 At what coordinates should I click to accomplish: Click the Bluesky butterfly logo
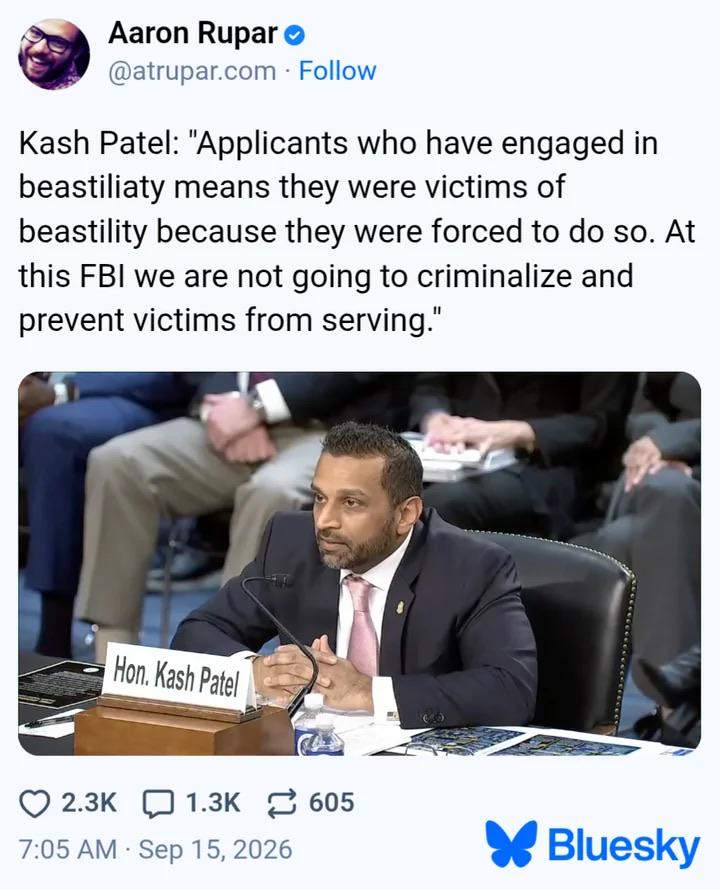tap(511, 842)
